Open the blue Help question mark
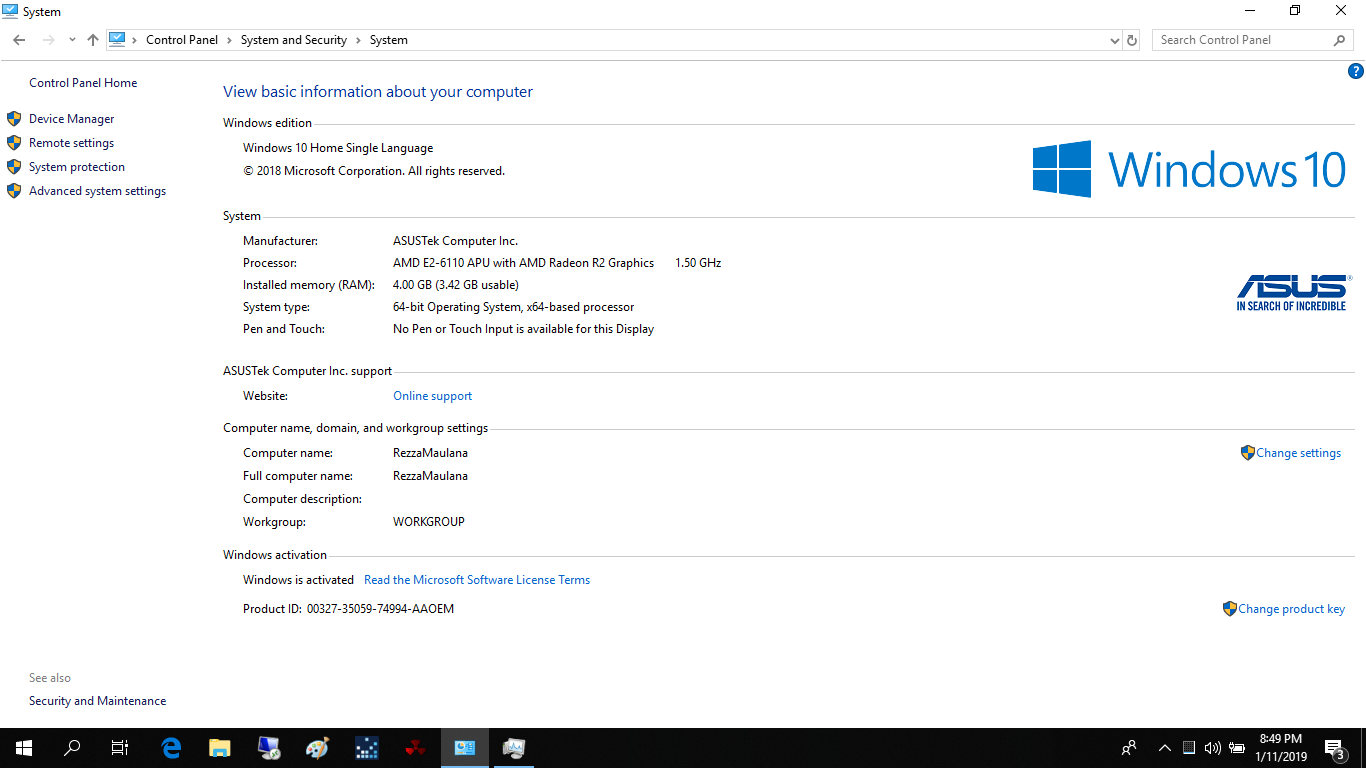1366x768 pixels. click(x=1356, y=71)
